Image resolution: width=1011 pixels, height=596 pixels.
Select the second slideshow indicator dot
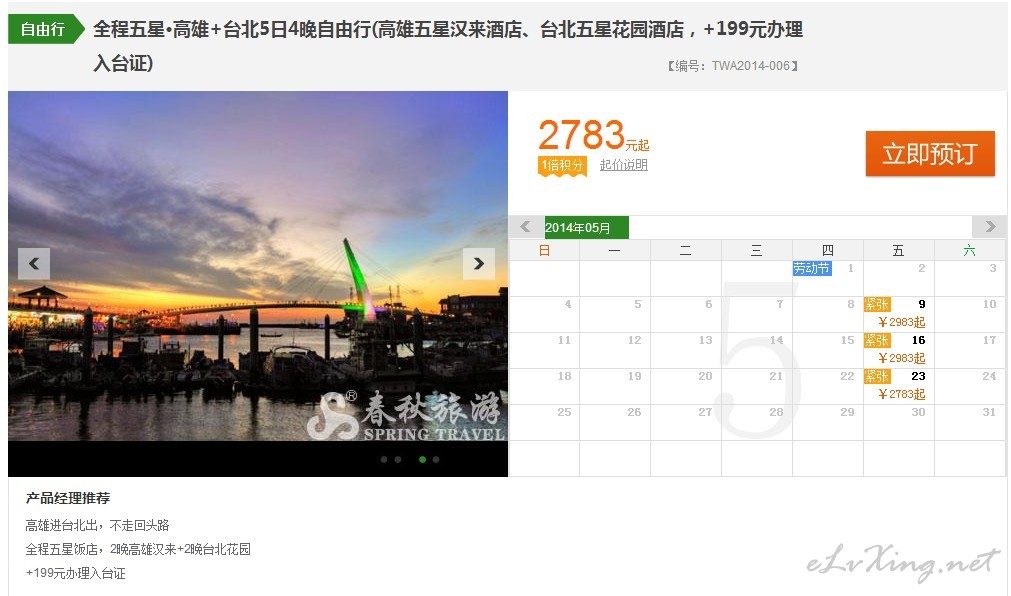pos(398,459)
